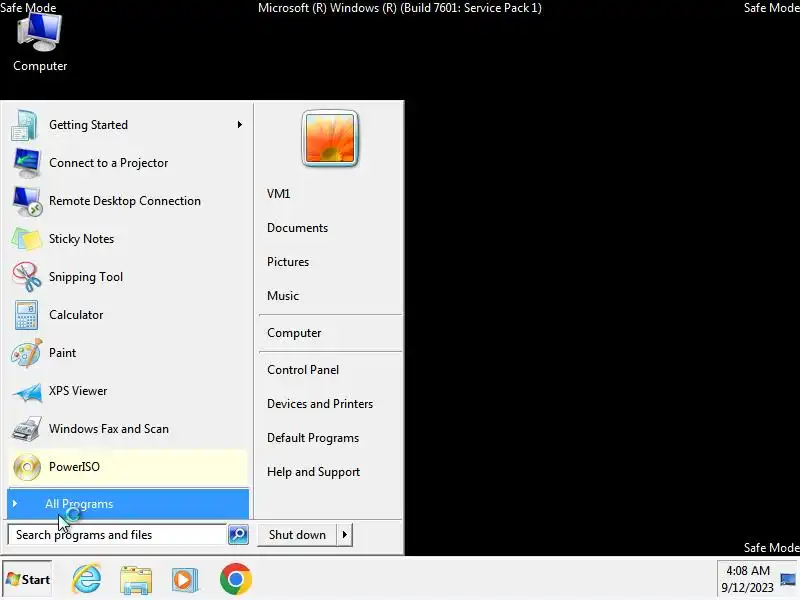Open the VM1 user folder
This screenshot has height=600, width=800.
tap(330, 194)
